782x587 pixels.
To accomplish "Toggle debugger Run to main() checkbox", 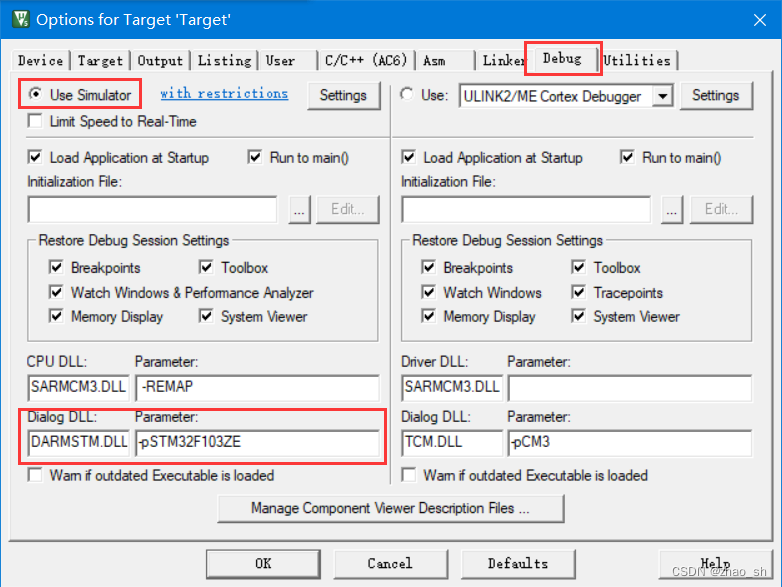I will coord(627,158).
